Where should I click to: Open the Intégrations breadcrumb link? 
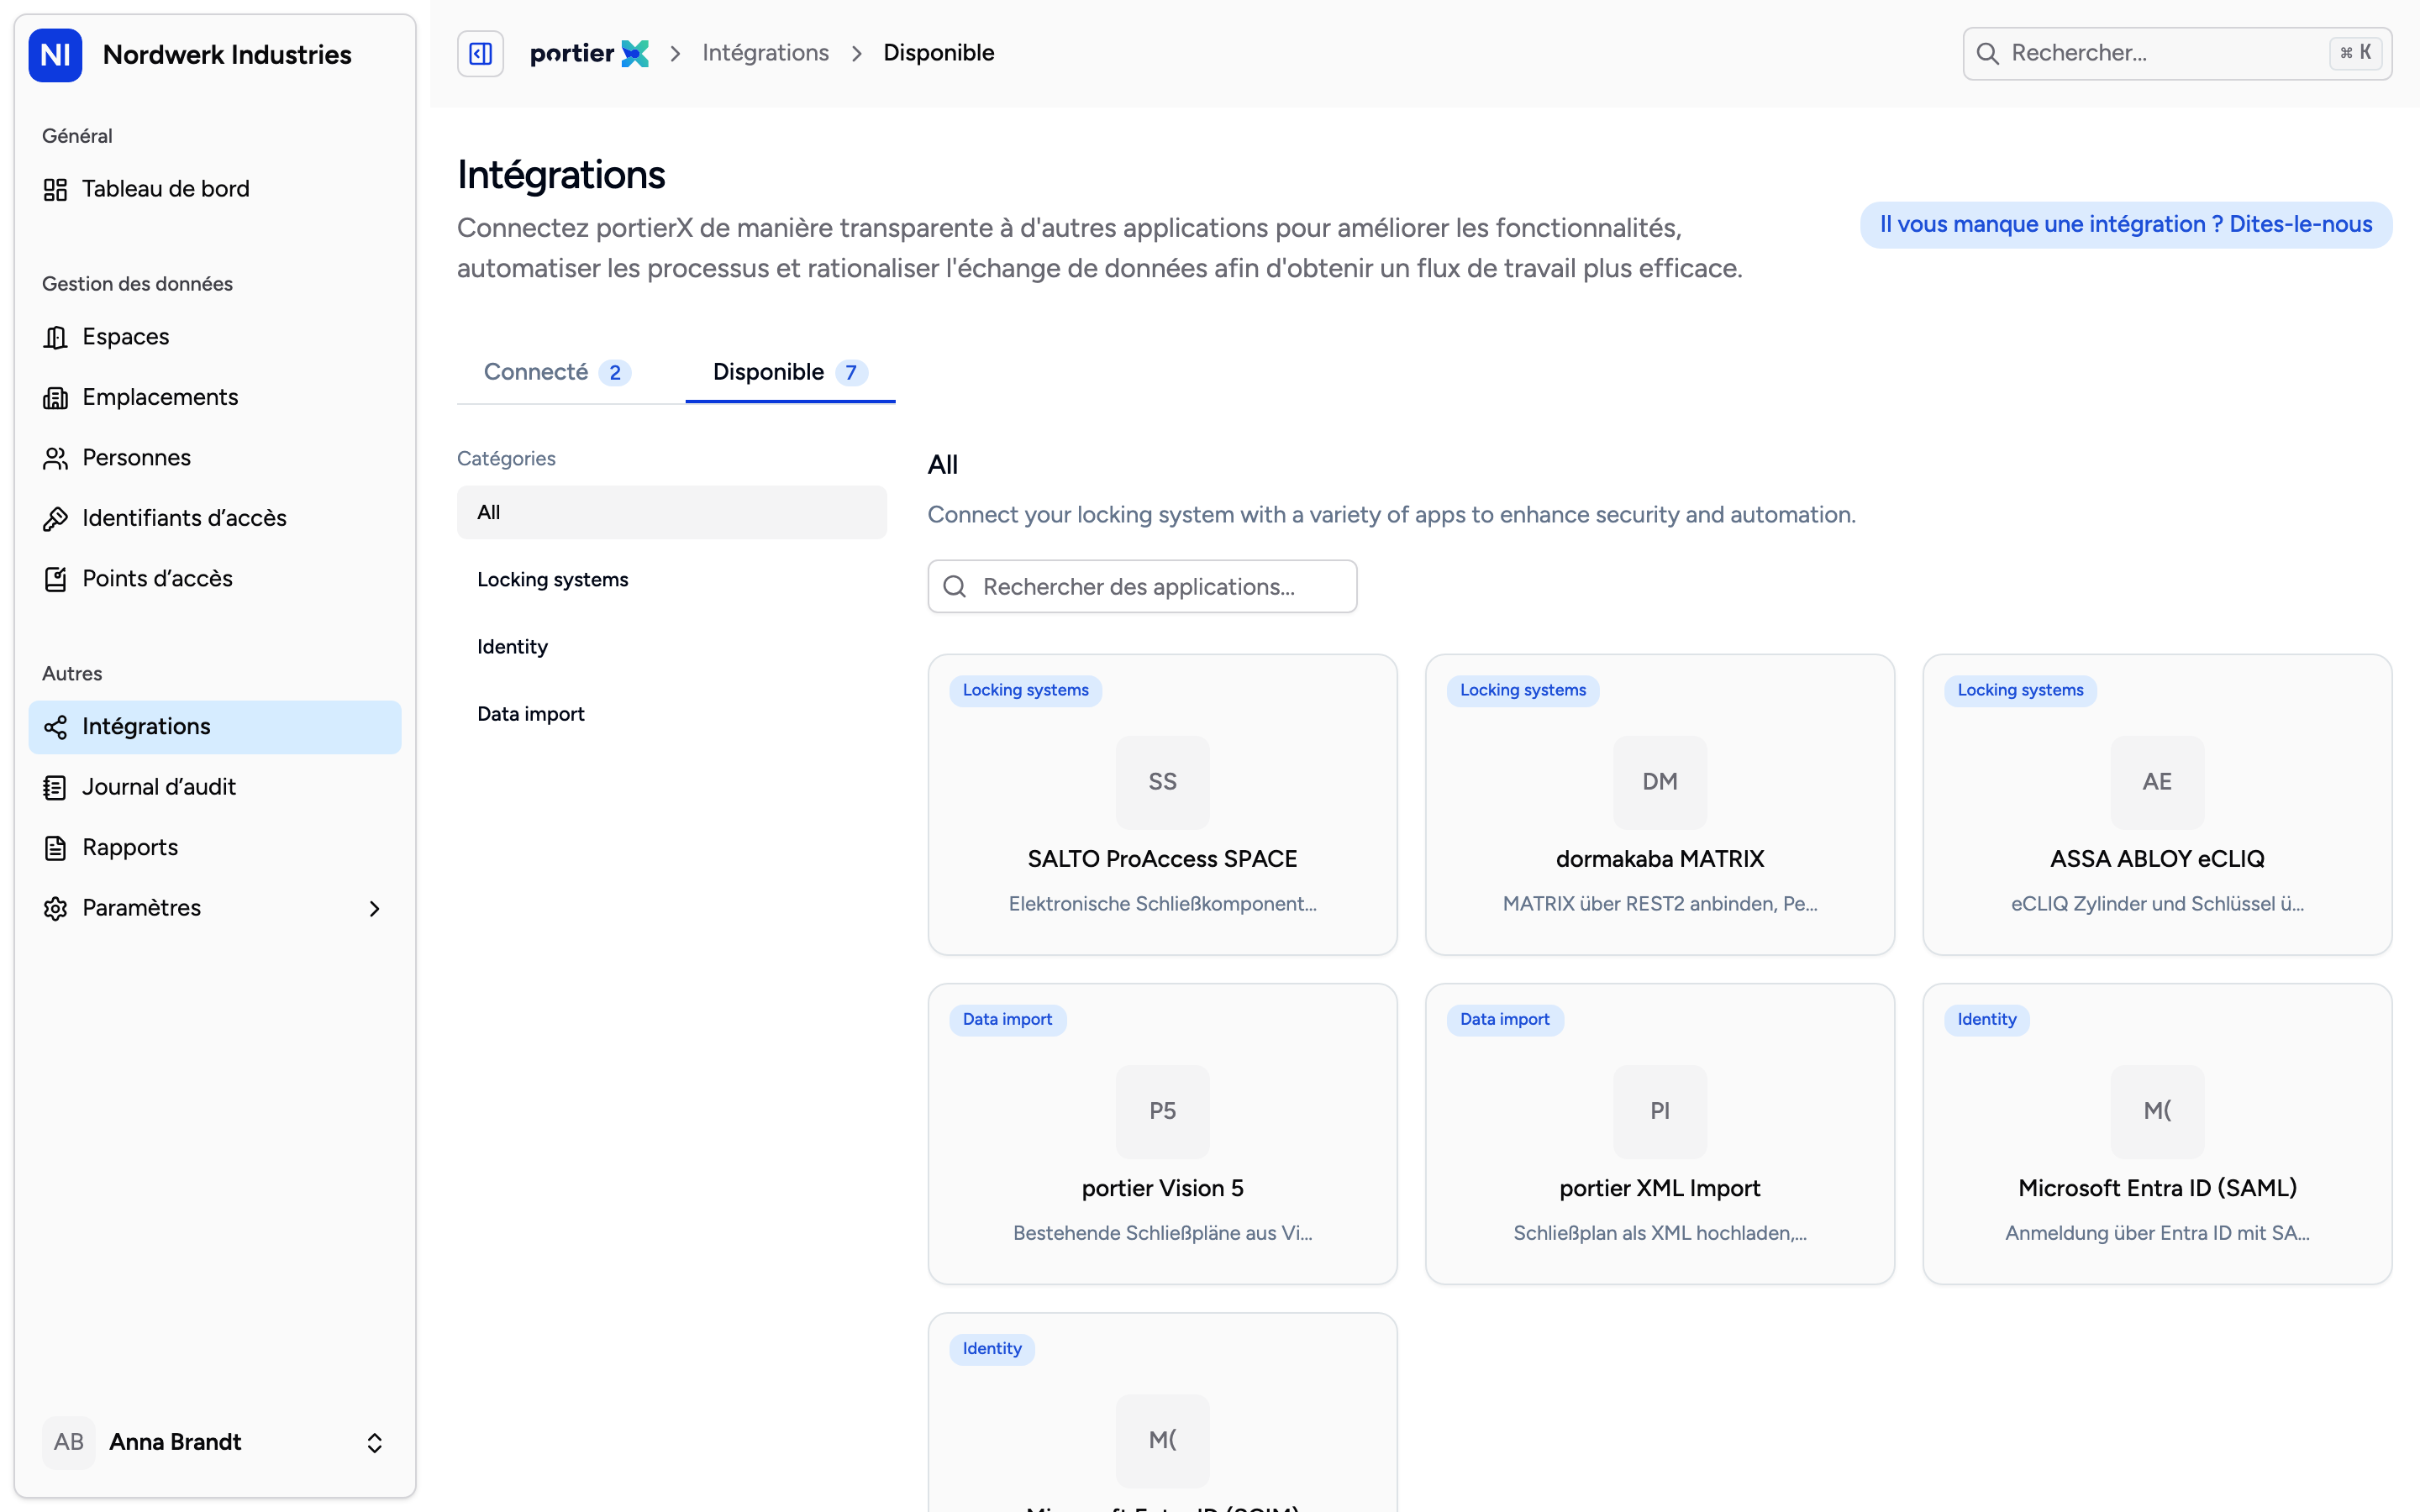[x=765, y=53]
